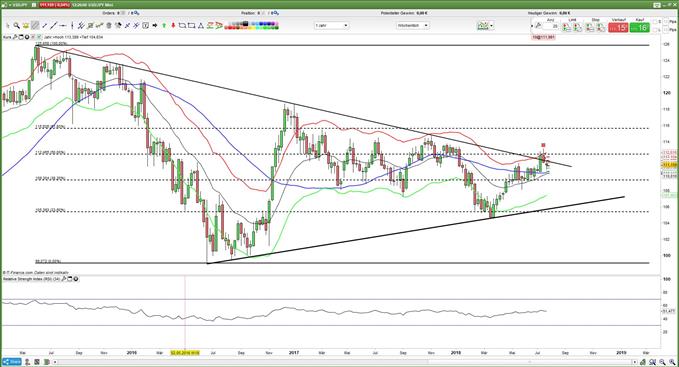Pick red from the color palette

[230, 27]
